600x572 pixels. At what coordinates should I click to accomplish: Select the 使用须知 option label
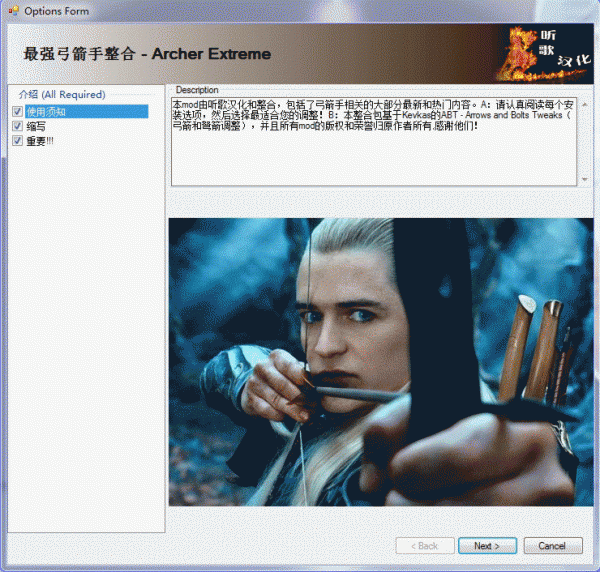pos(47,112)
